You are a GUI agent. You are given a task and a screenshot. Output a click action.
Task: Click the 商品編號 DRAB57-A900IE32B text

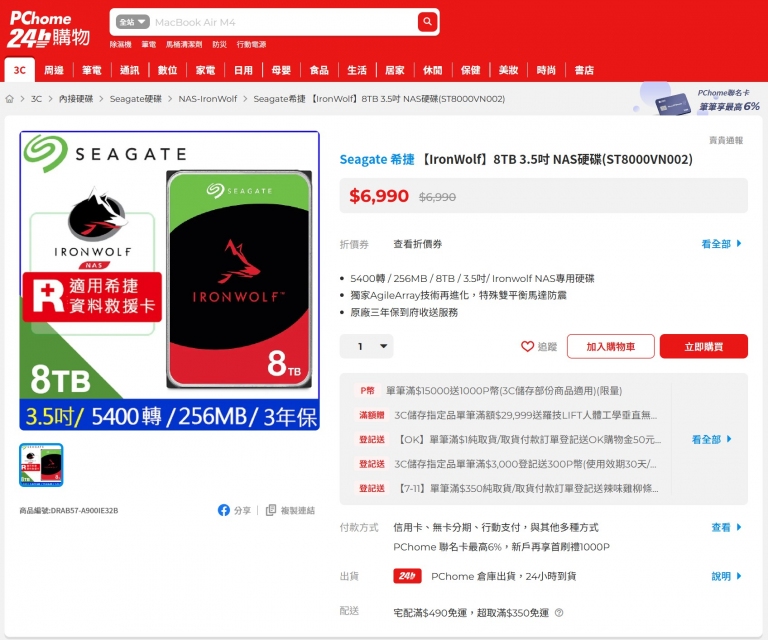(x=69, y=511)
